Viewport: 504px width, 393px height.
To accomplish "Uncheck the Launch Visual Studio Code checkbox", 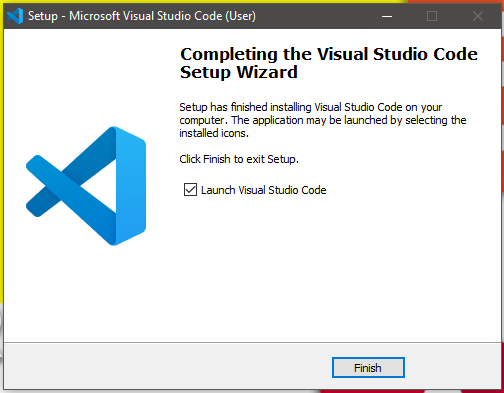I will 190,190.
